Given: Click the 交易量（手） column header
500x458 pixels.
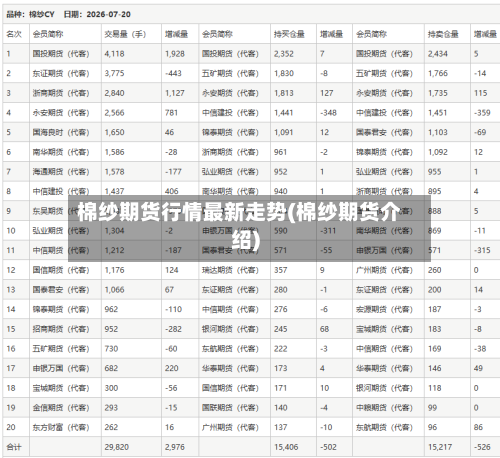Looking at the screenshot, I should click(x=125, y=34).
